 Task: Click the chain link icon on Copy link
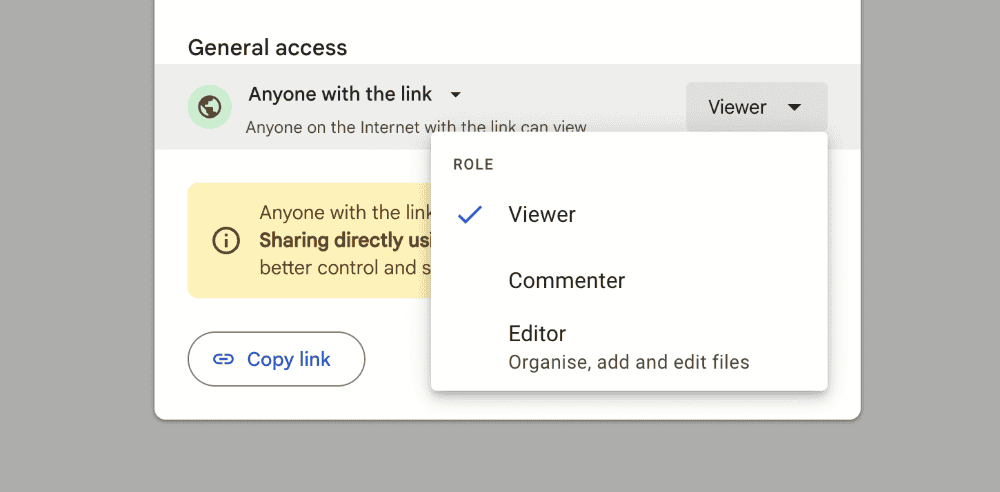(x=224, y=359)
